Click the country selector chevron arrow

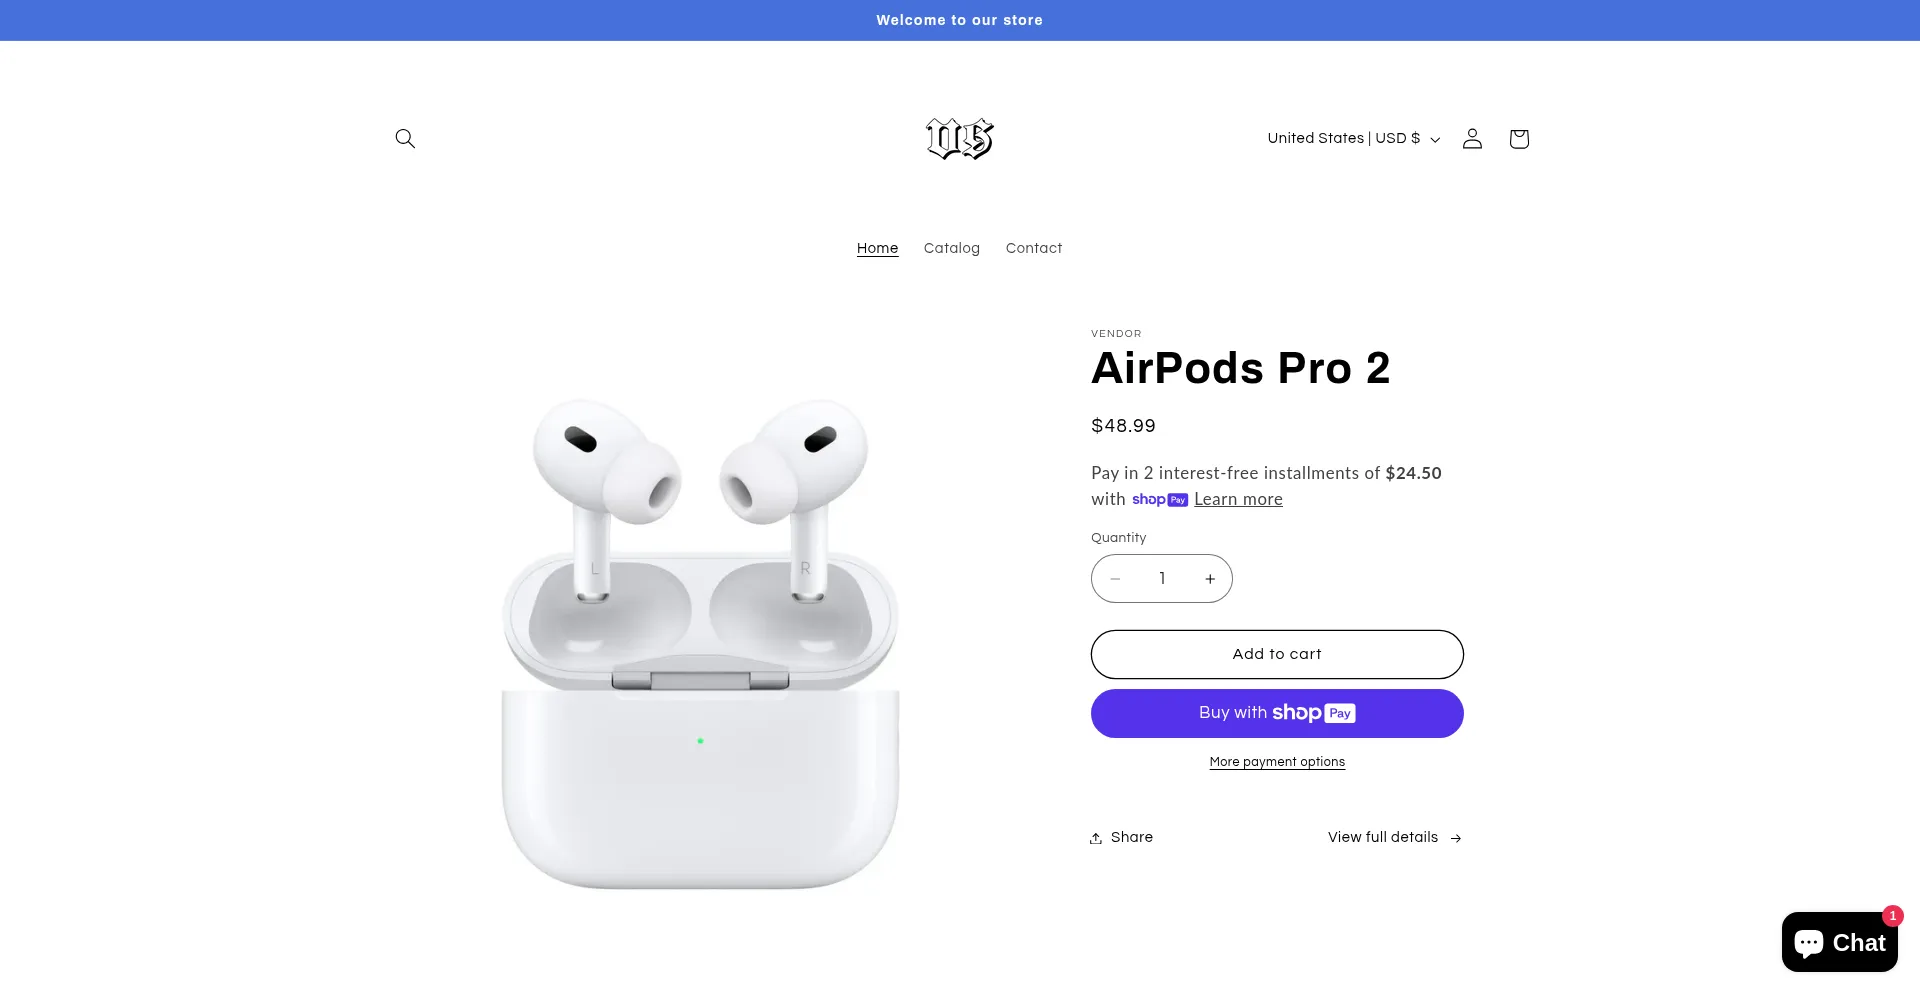click(1435, 139)
